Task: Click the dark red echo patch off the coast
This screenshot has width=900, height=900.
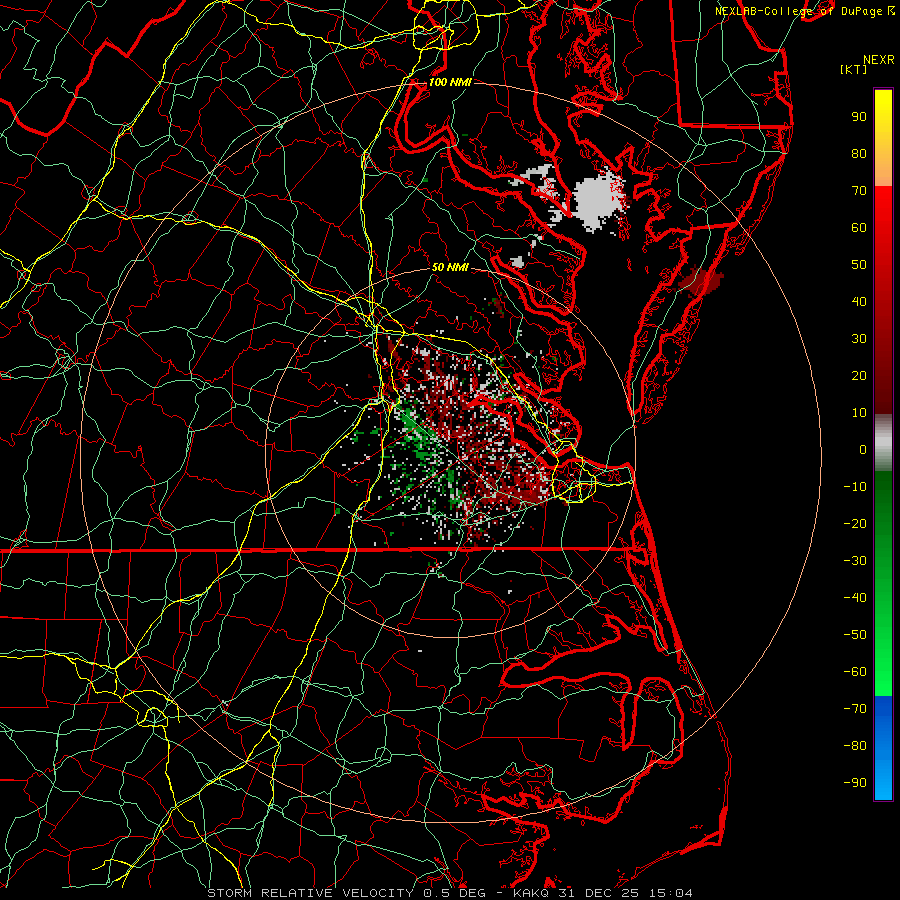Action: 701,281
